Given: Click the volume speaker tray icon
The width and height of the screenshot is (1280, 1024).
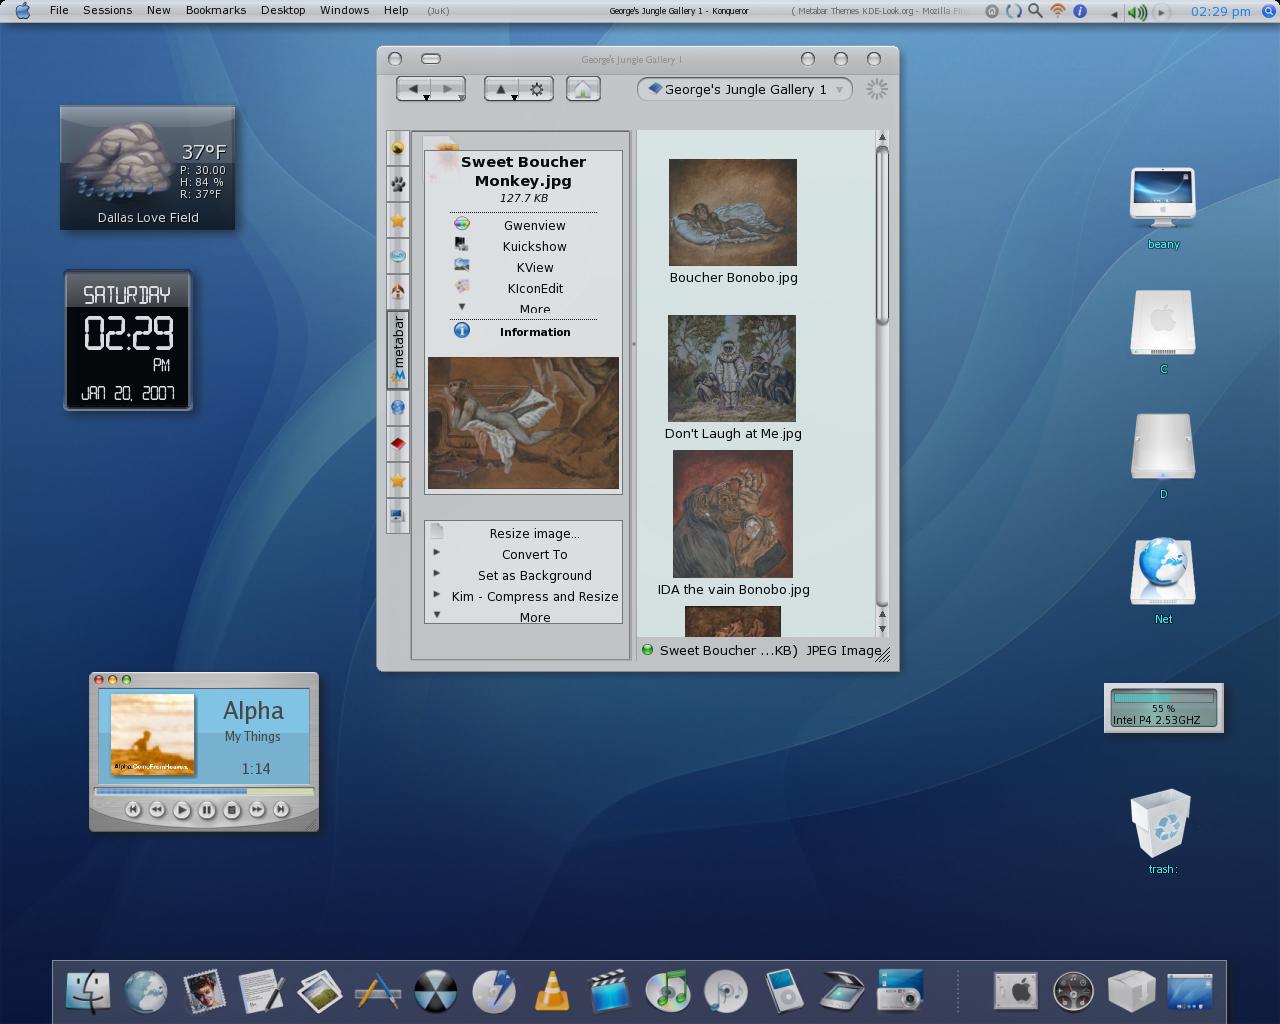Looking at the screenshot, I should pyautogui.click(x=1137, y=12).
